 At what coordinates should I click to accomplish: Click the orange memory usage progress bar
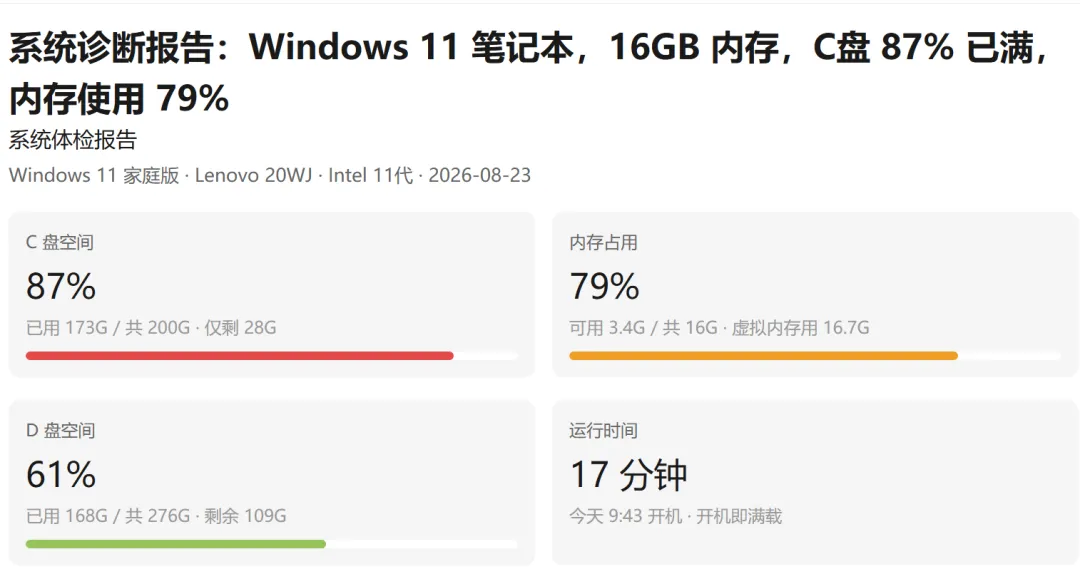pos(763,355)
